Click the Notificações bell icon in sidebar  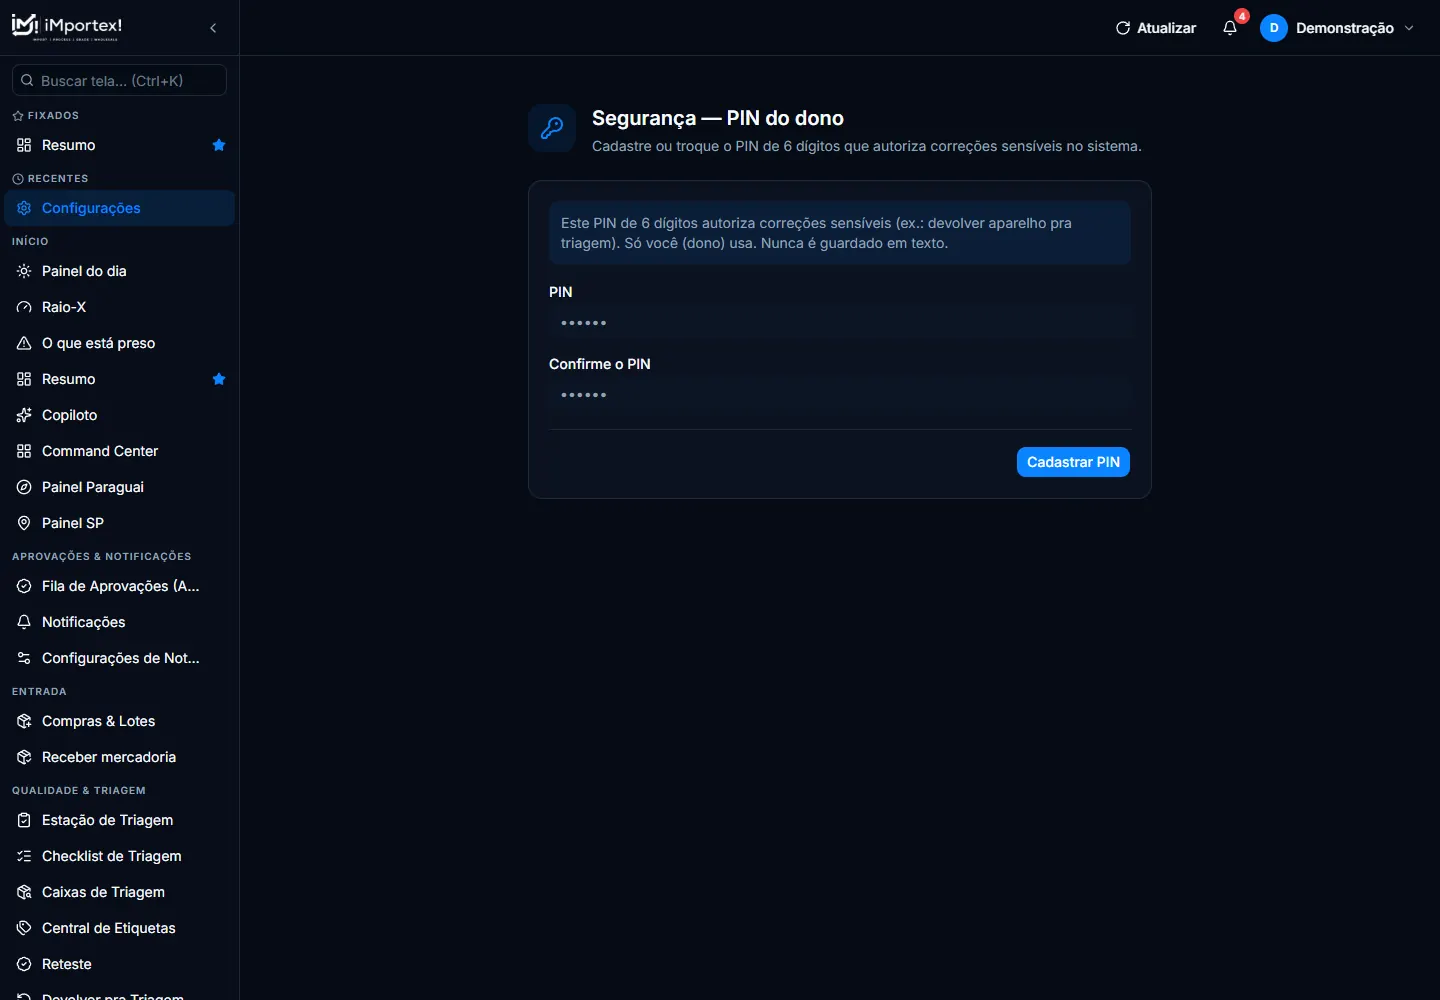(24, 622)
